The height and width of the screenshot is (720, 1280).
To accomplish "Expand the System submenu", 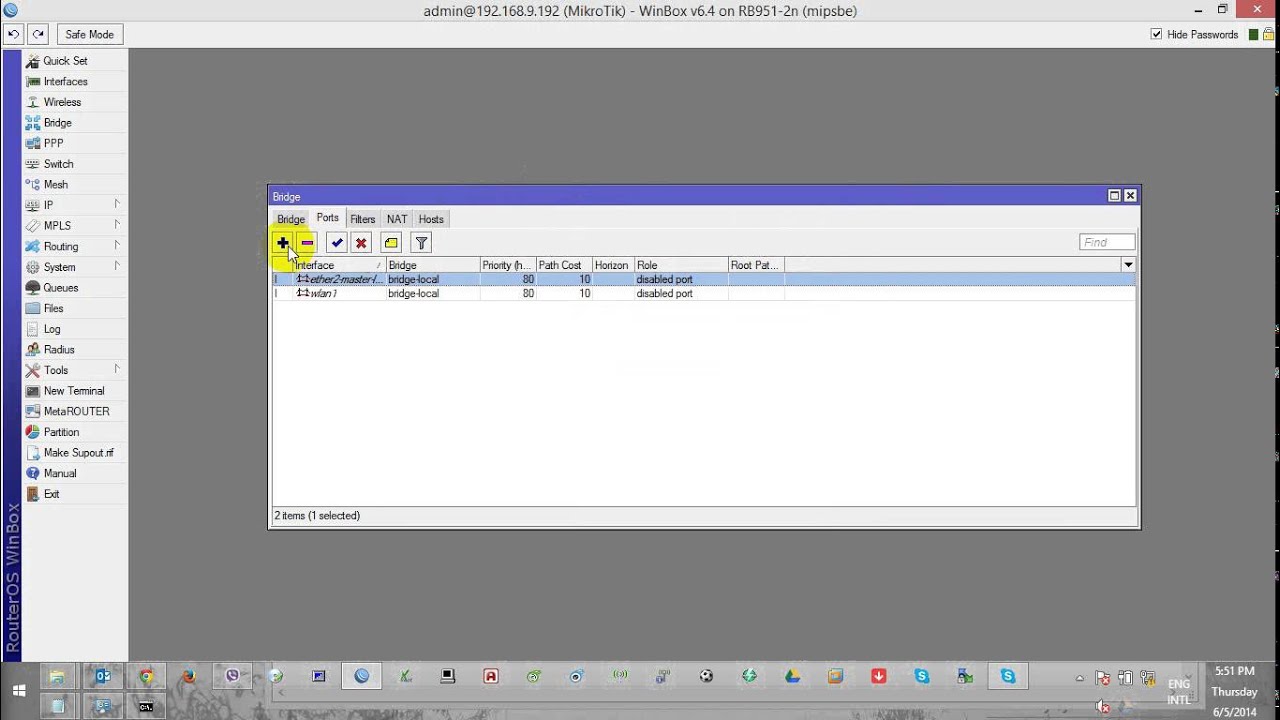I will [x=75, y=267].
